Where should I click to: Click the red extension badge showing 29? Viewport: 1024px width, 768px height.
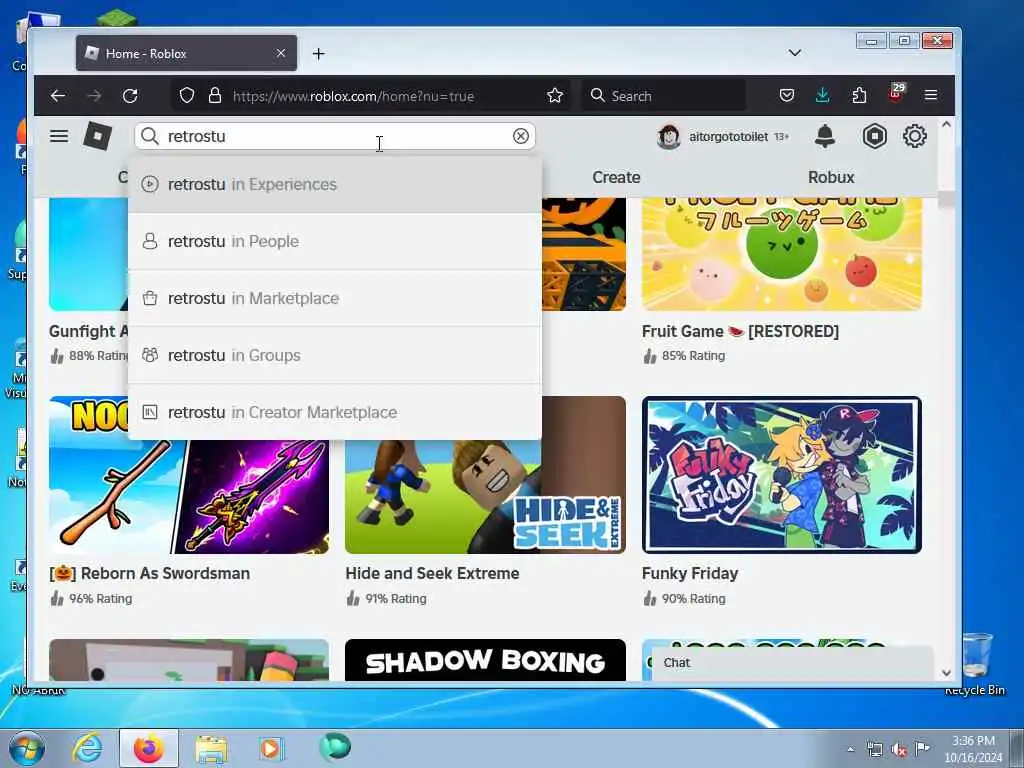[896, 93]
